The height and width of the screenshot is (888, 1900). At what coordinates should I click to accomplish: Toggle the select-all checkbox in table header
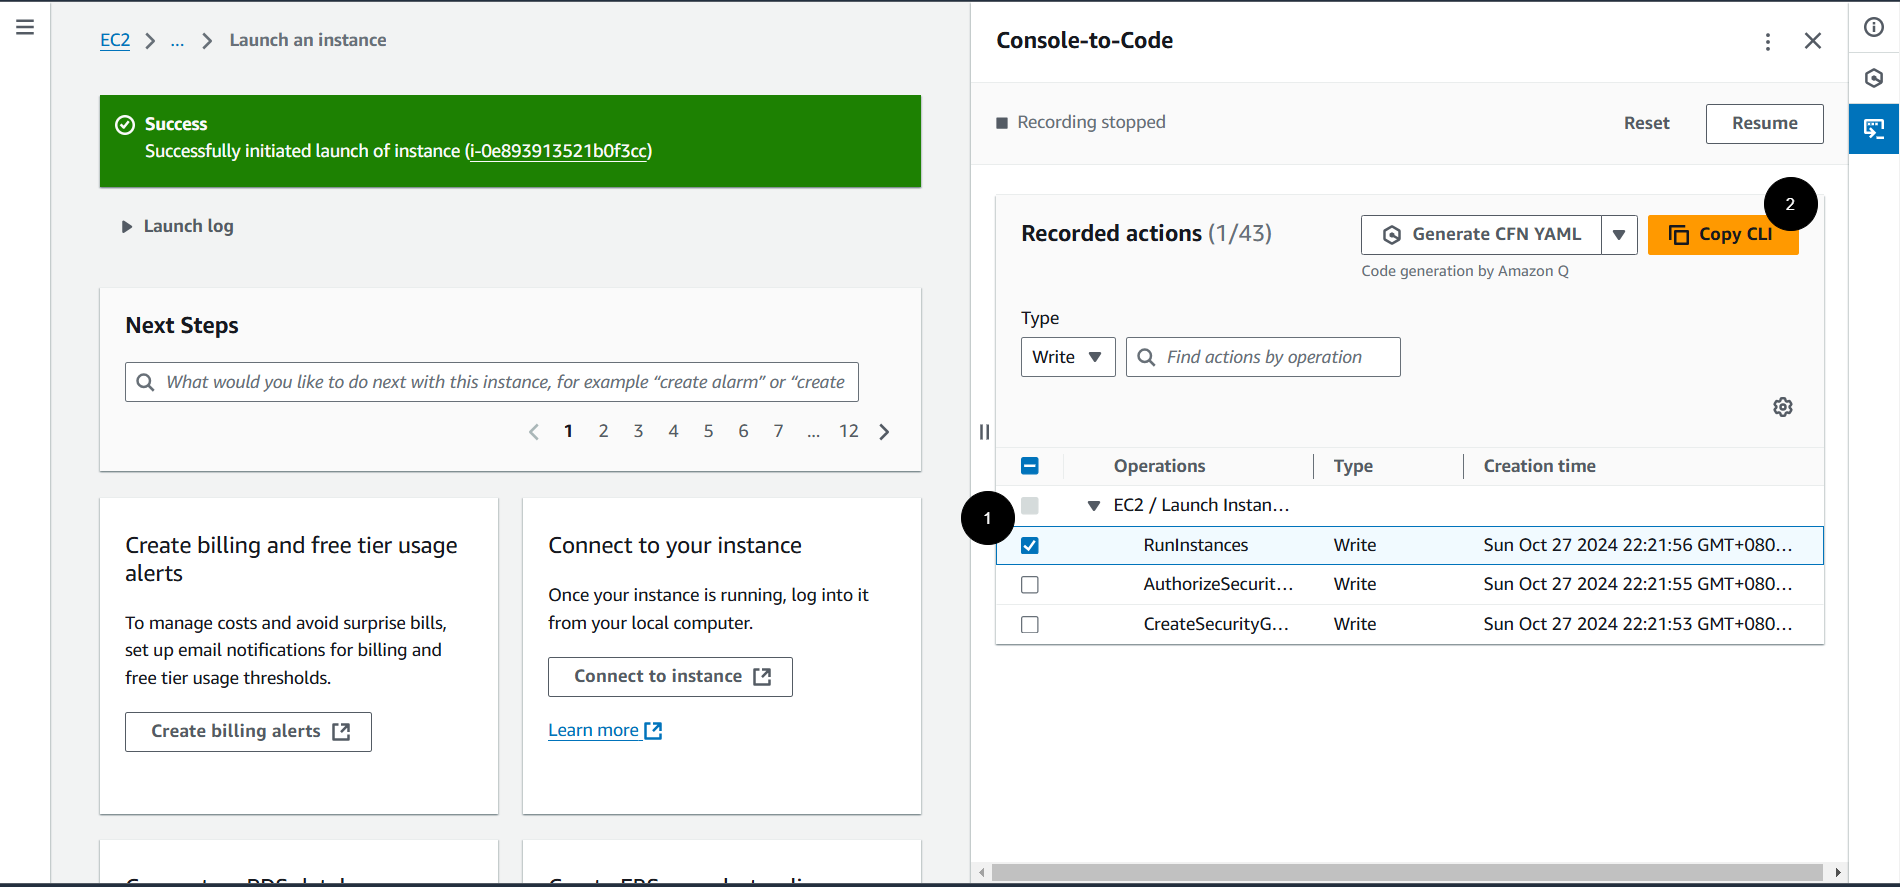[1030, 466]
